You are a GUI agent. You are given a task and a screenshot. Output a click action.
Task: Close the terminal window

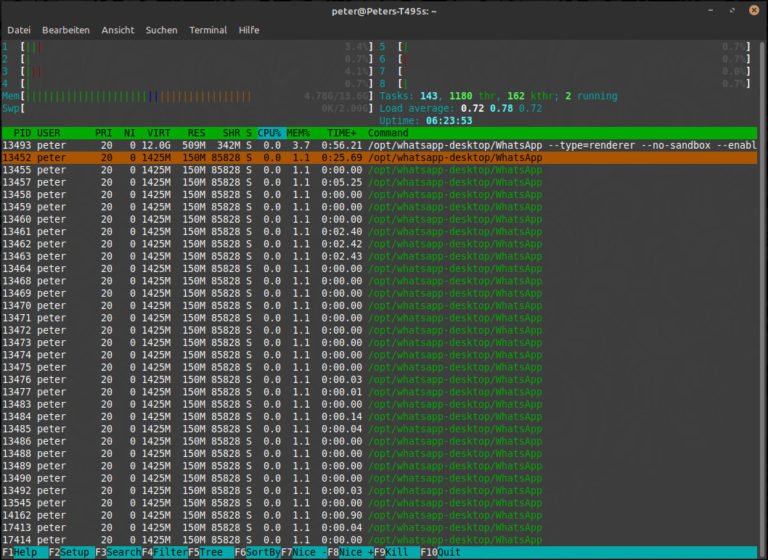point(754,10)
